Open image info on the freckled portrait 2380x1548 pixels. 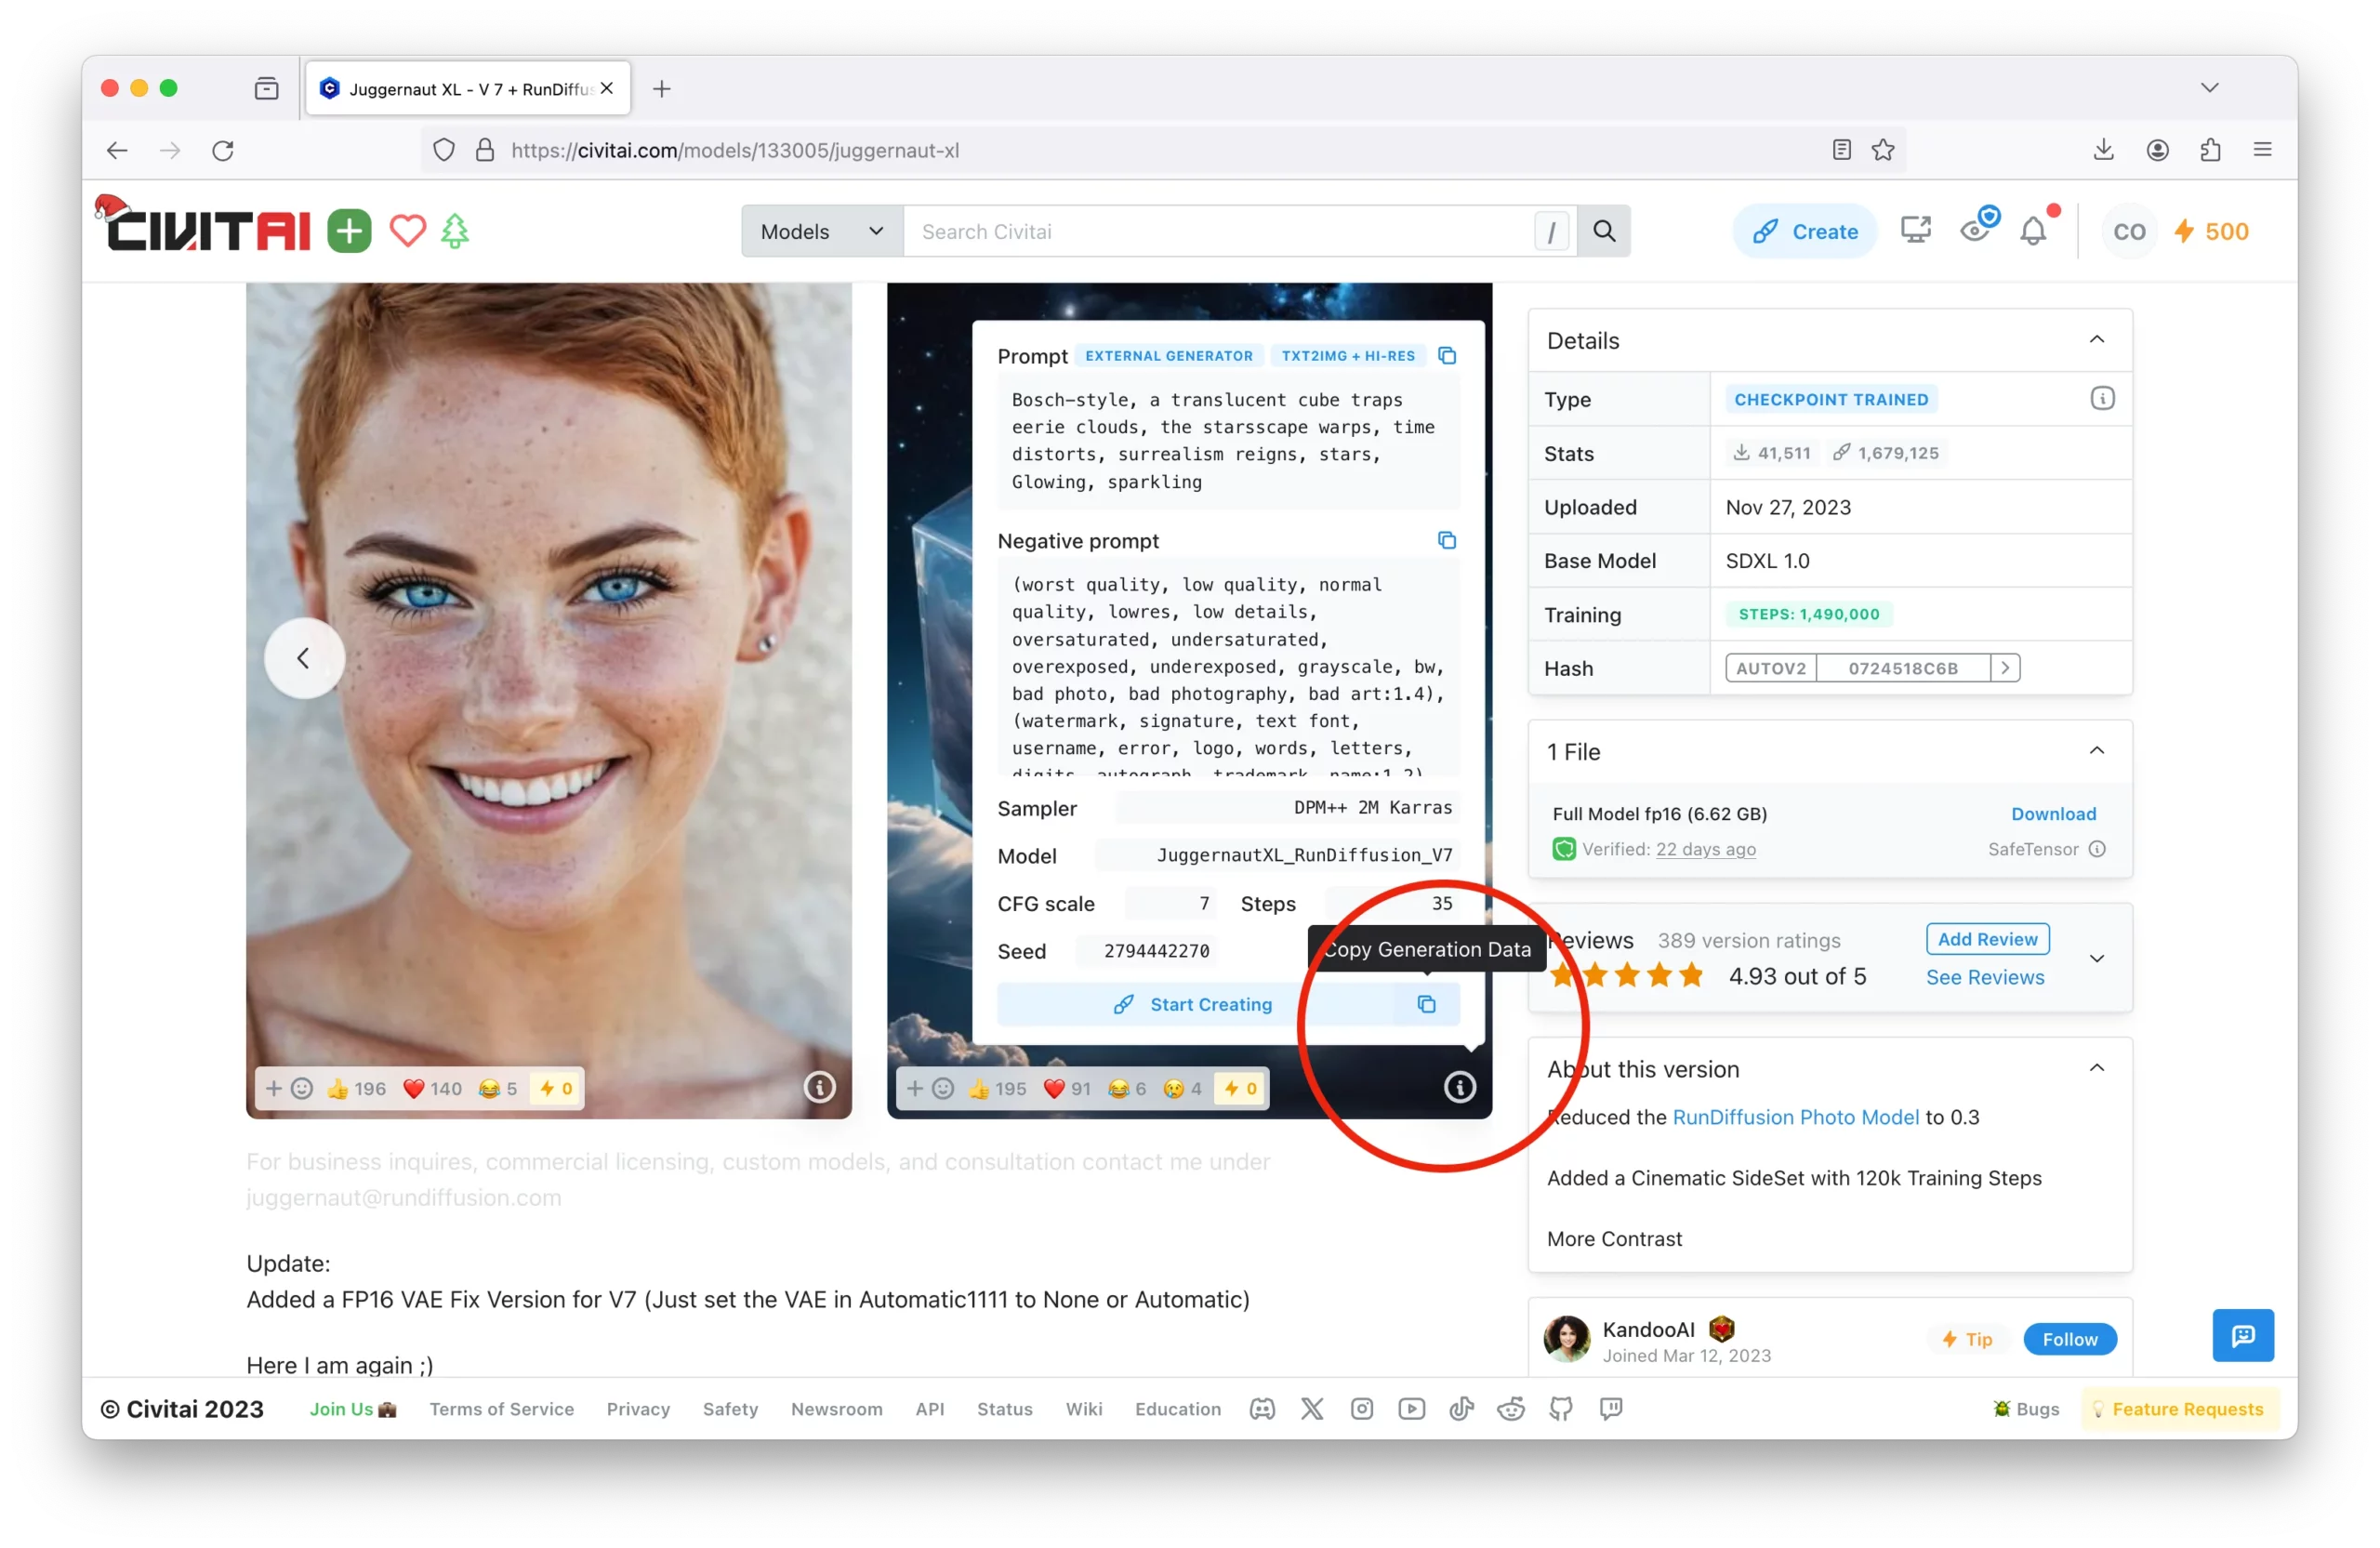click(819, 1087)
